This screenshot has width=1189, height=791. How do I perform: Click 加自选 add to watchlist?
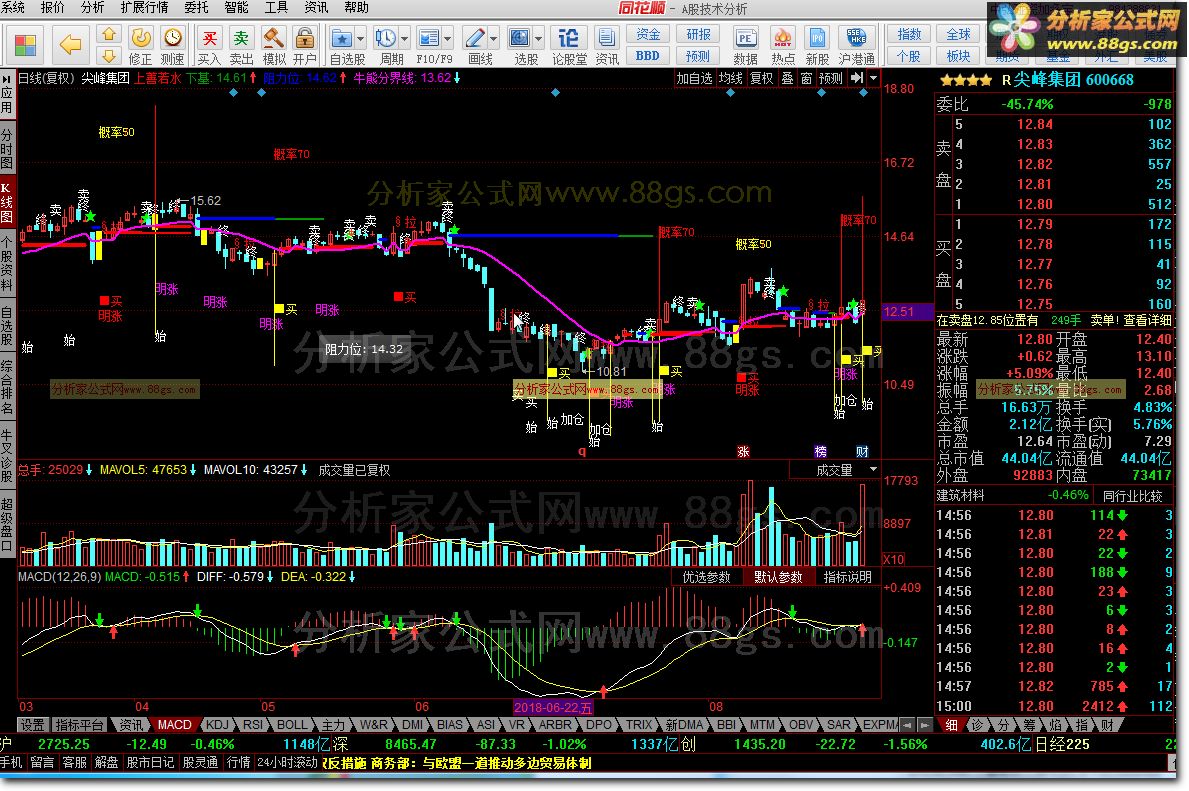click(695, 78)
